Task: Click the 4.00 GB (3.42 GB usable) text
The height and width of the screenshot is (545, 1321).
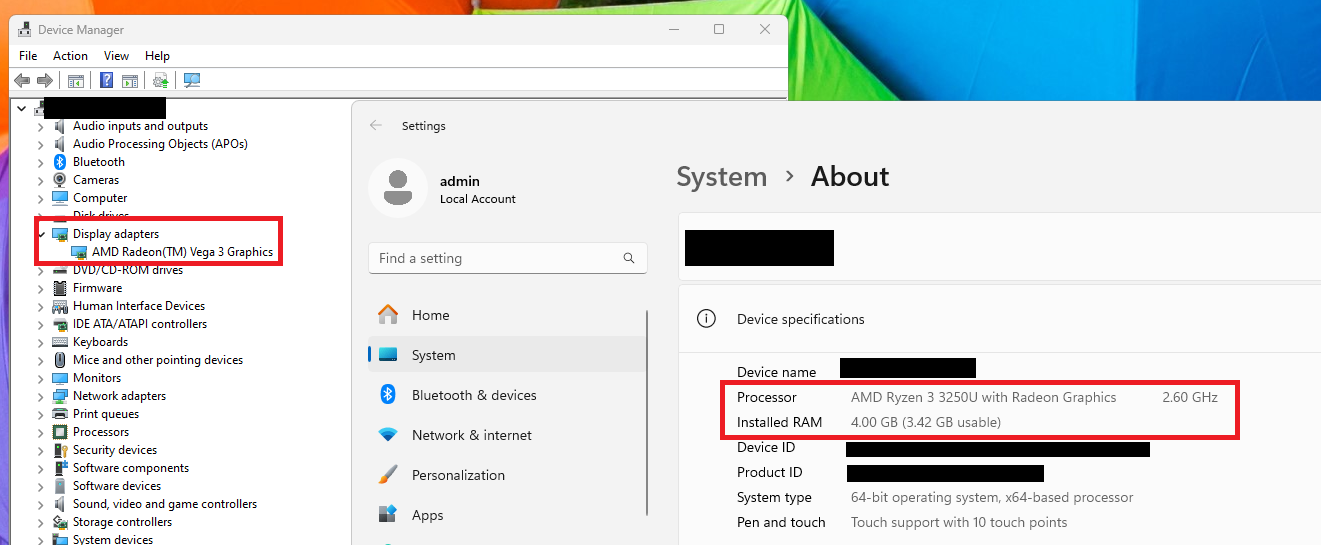Action: tap(926, 422)
